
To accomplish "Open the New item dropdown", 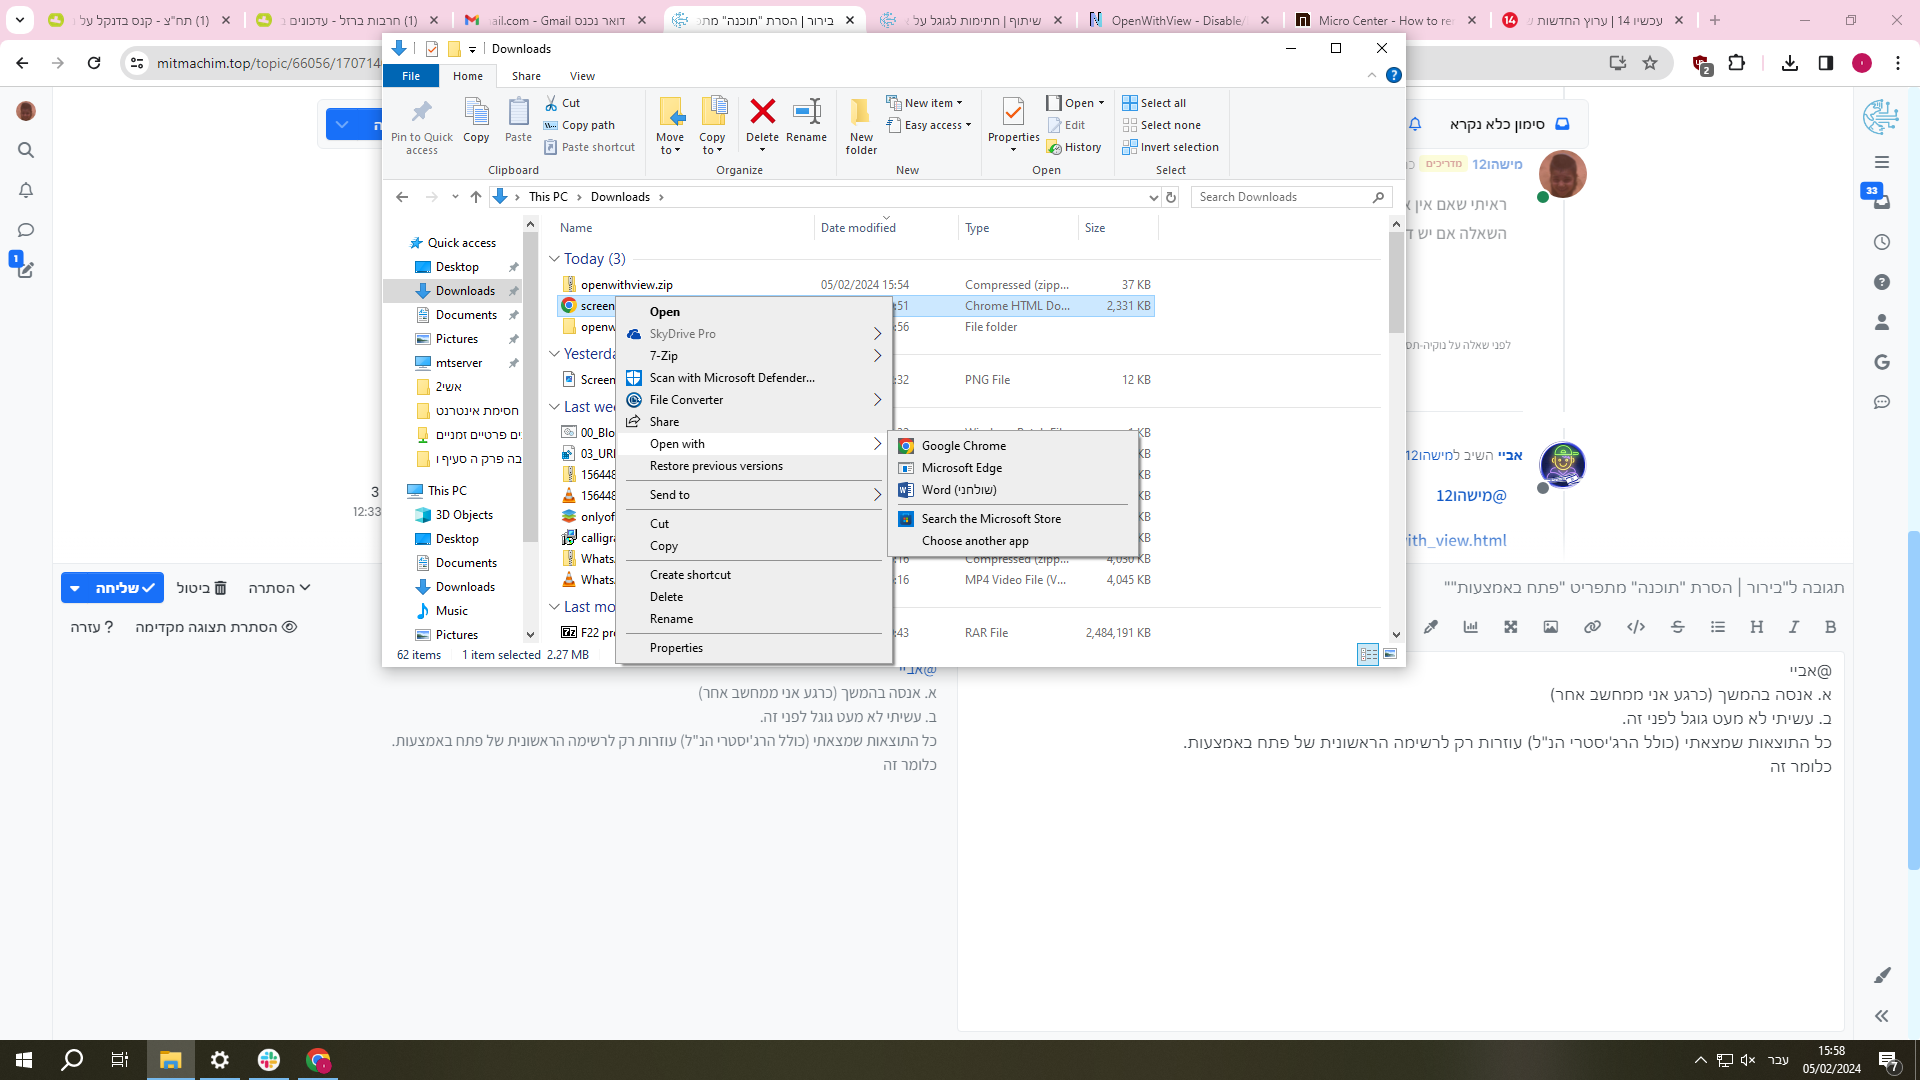I will 924,103.
